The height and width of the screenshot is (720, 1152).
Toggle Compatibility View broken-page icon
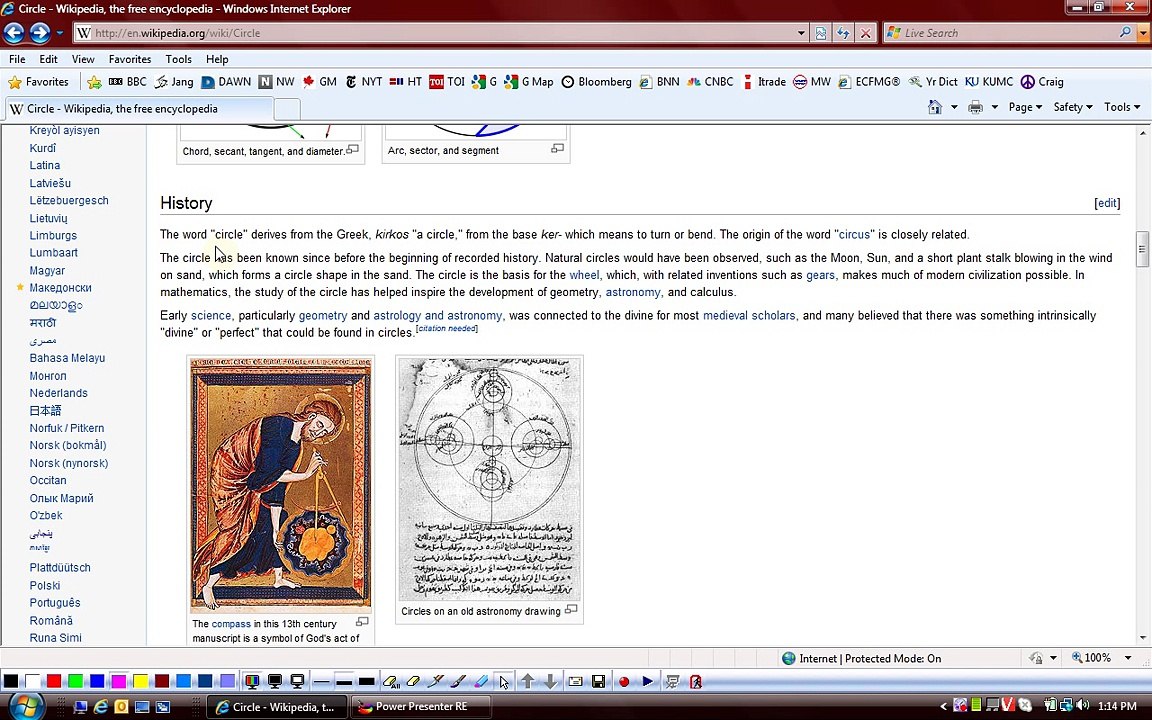pos(821,33)
